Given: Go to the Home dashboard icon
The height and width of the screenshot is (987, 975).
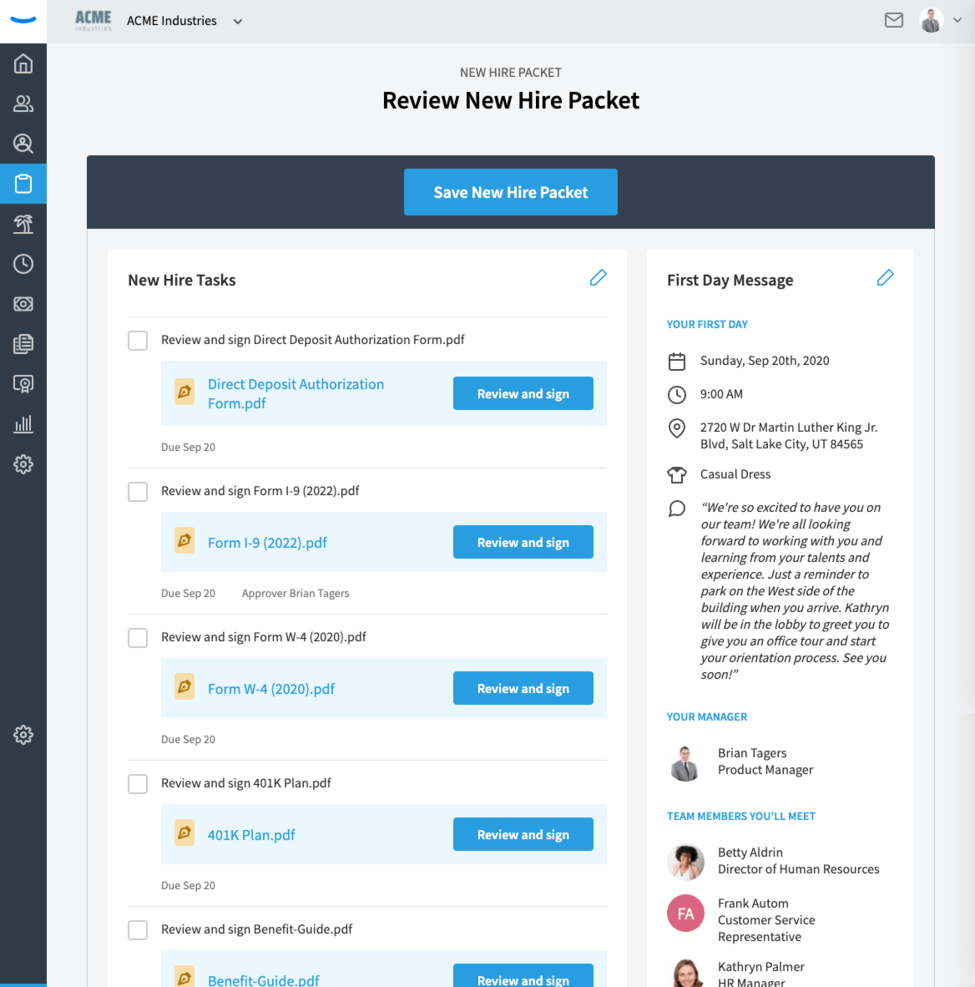Looking at the screenshot, I should point(23,64).
